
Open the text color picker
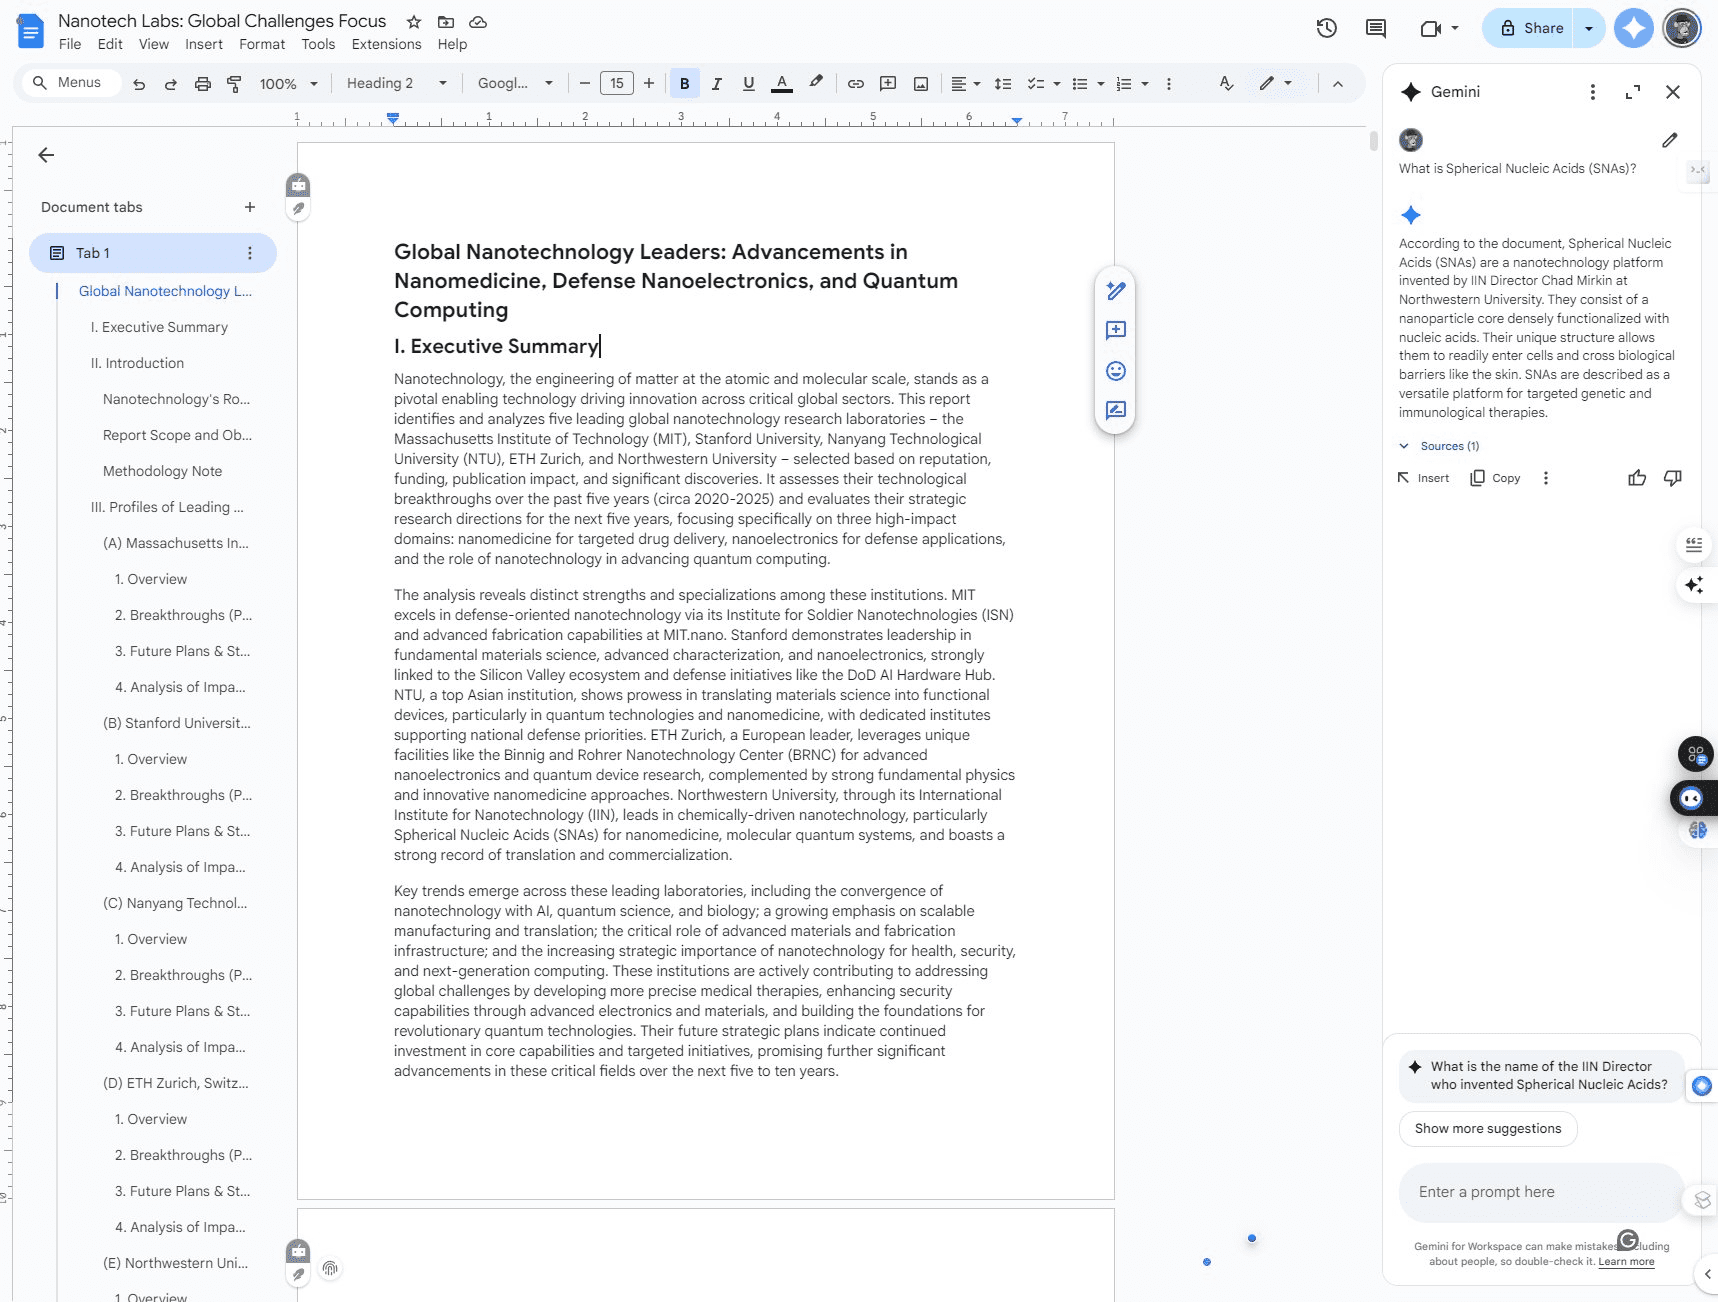pos(782,84)
